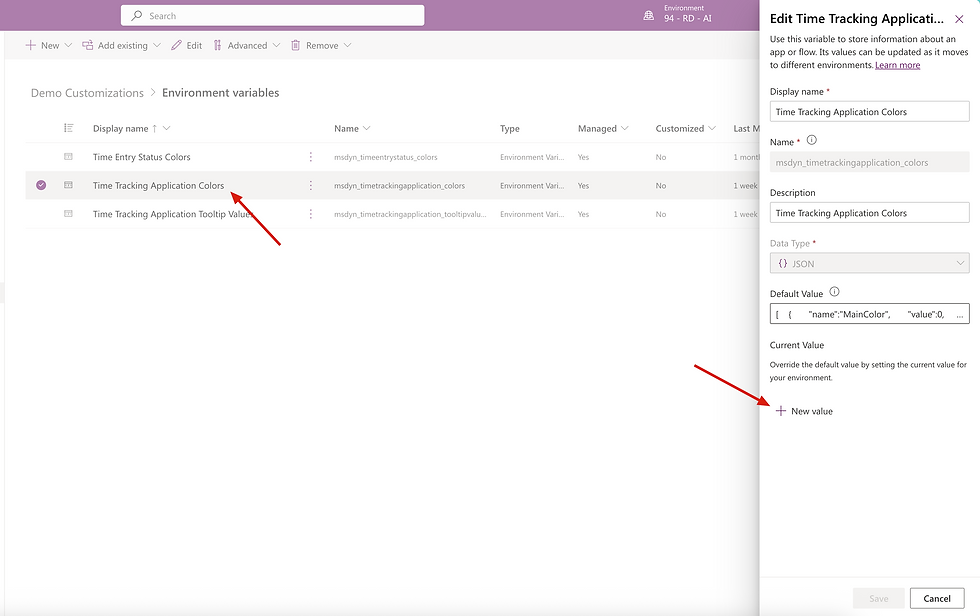The width and height of the screenshot is (980, 616).
Task: Expand the New dropdown chevron
Action: click(68, 45)
